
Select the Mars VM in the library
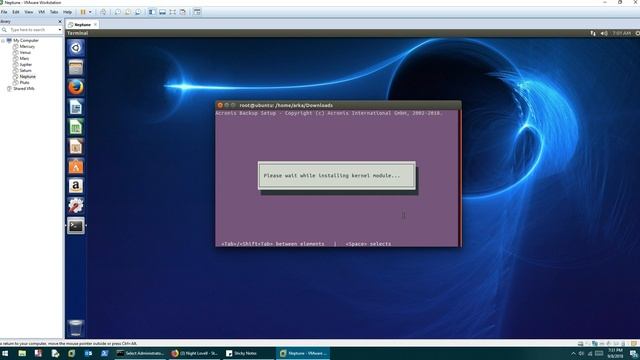(24, 58)
